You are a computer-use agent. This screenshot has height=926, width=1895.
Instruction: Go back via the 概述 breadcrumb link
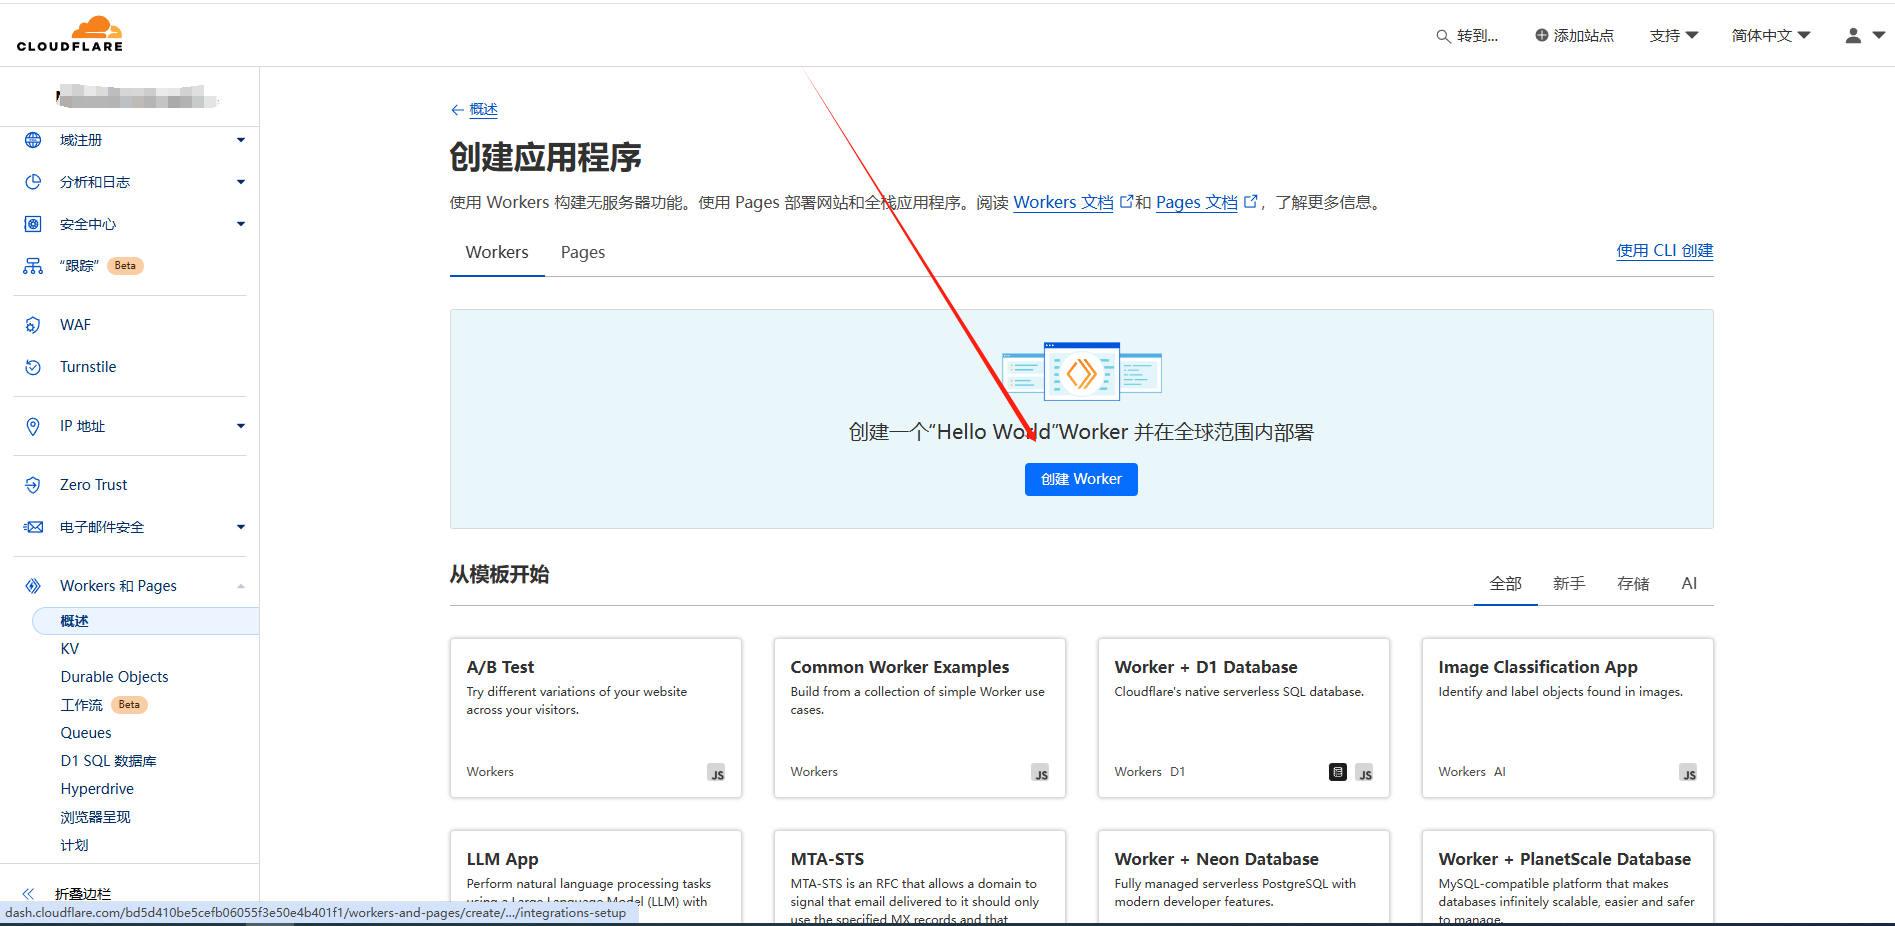click(x=484, y=110)
